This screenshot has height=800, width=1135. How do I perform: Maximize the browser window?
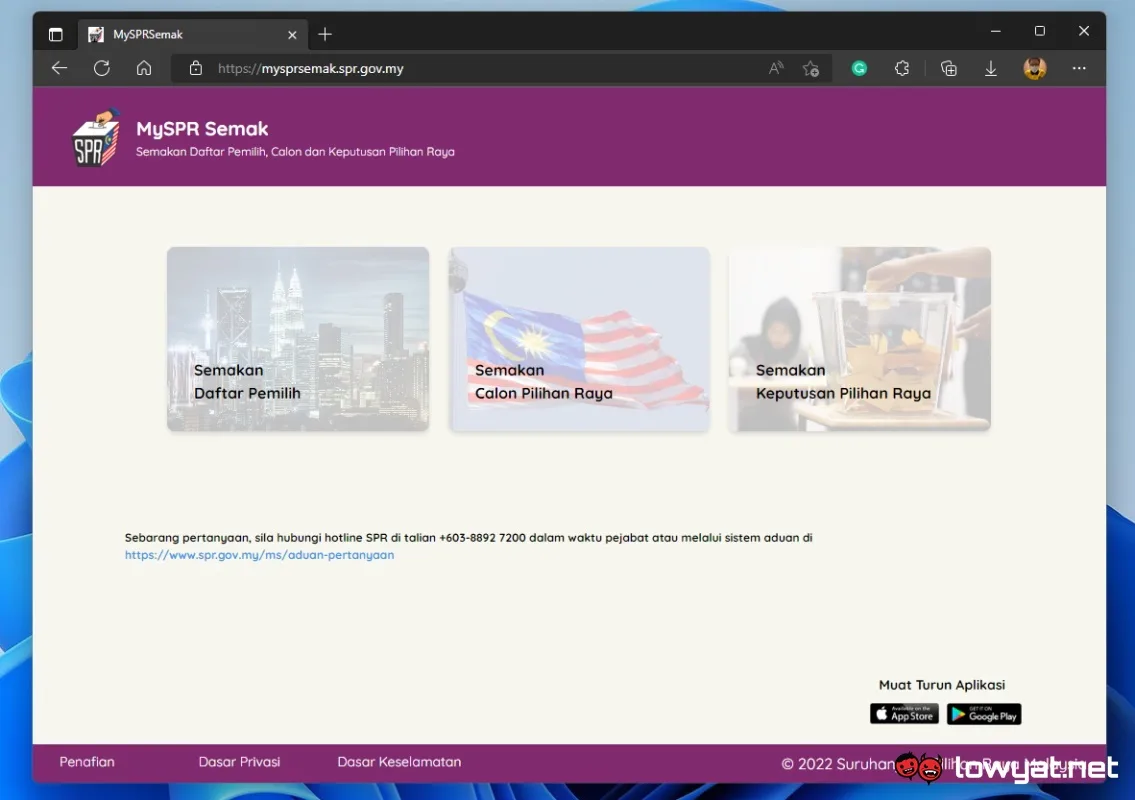pos(1039,31)
